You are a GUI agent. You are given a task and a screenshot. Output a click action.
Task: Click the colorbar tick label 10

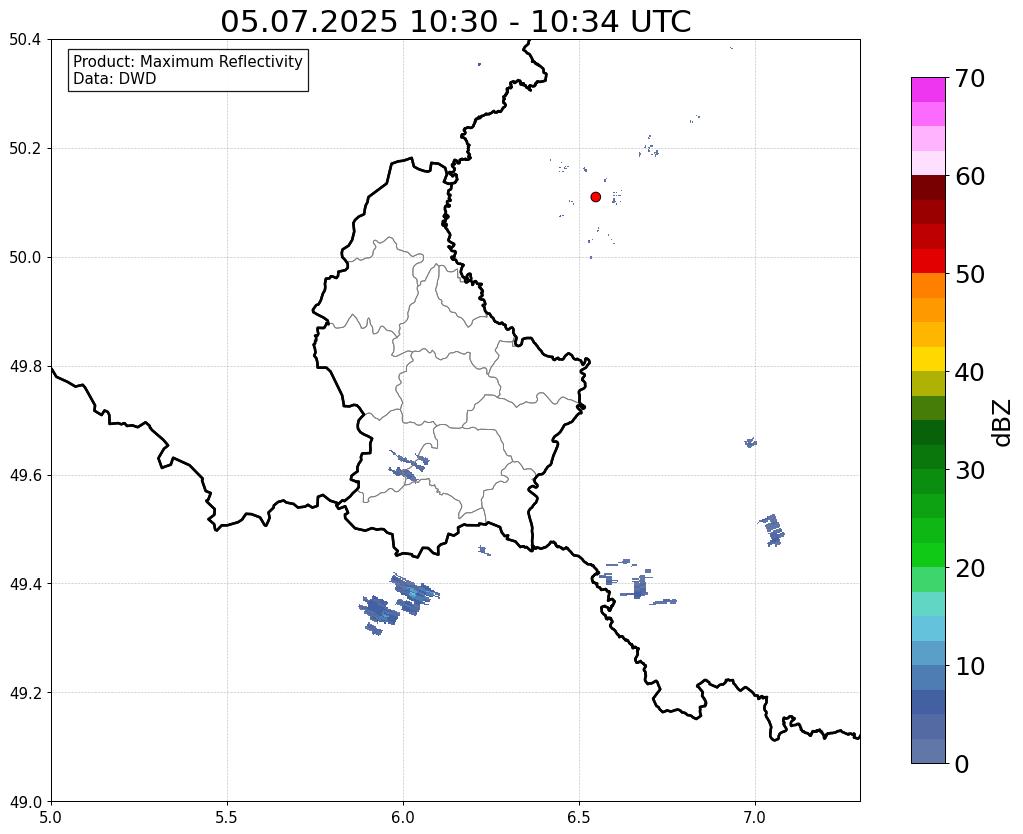tap(970, 666)
